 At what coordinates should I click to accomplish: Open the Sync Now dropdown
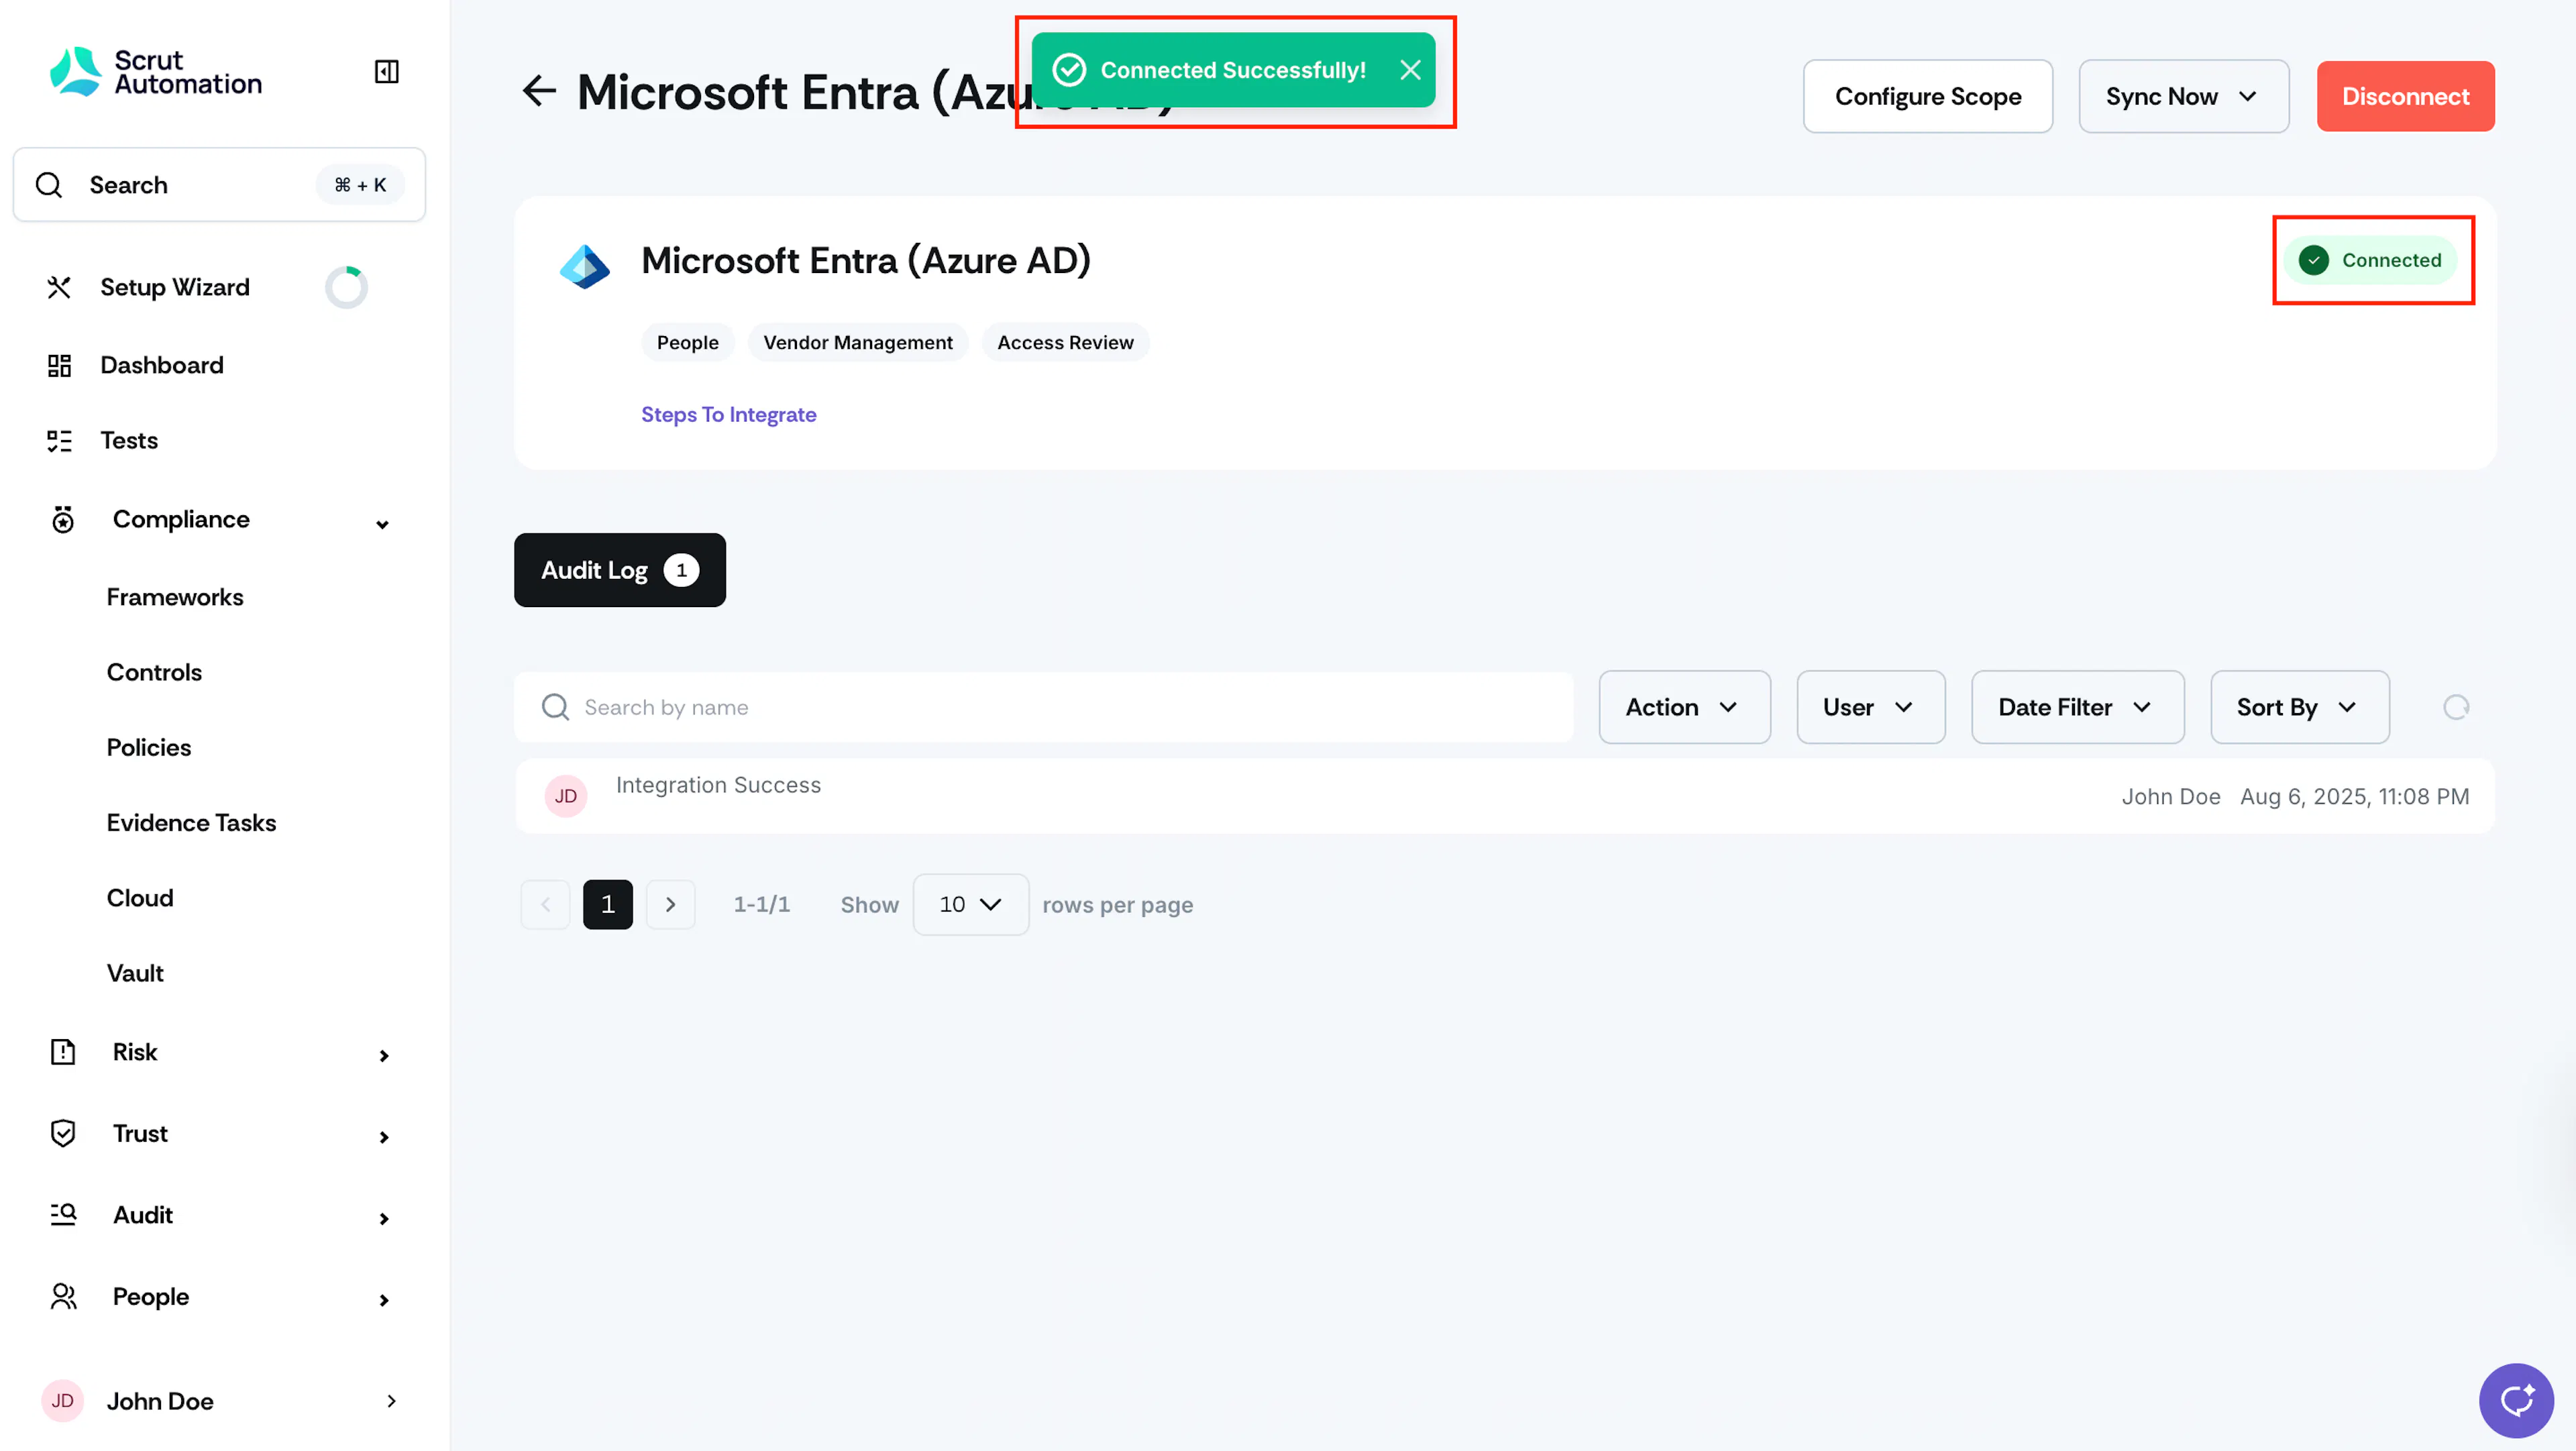coord(2183,96)
